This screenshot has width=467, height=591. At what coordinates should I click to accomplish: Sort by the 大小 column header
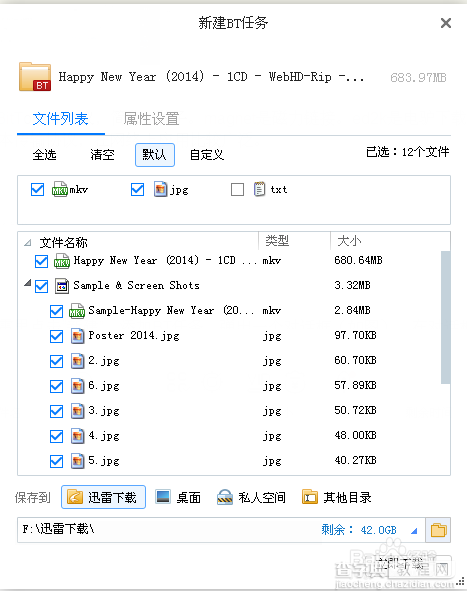[x=349, y=240]
